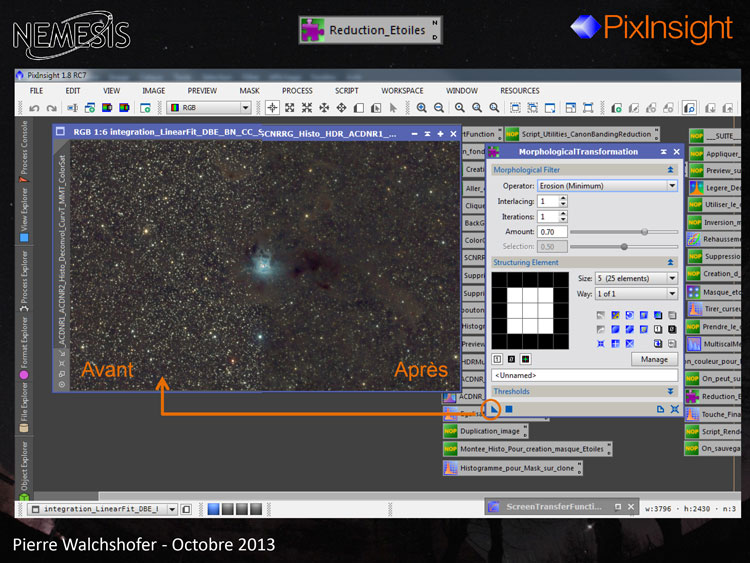
Task: Open the Browse Documentation icon in MorphologicalTransformation
Action: (660, 409)
